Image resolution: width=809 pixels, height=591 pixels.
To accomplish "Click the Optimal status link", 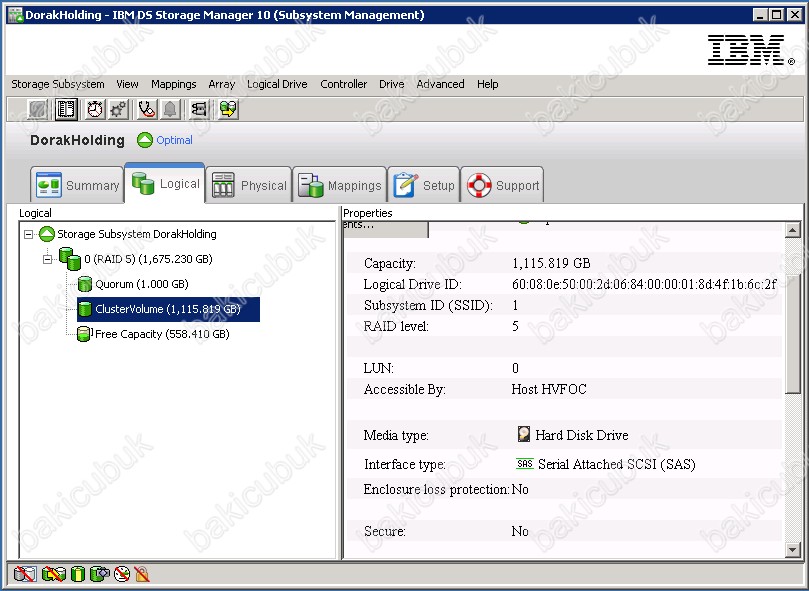I will (x=174, y=140).
